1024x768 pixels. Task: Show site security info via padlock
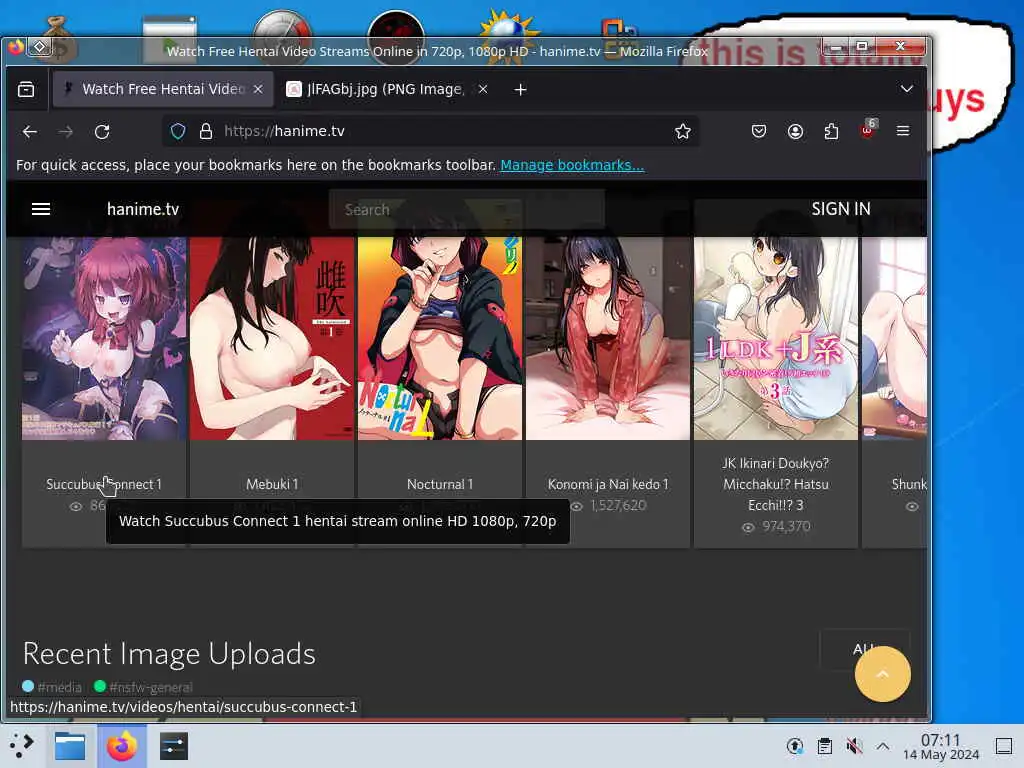(x=206, y=131)
